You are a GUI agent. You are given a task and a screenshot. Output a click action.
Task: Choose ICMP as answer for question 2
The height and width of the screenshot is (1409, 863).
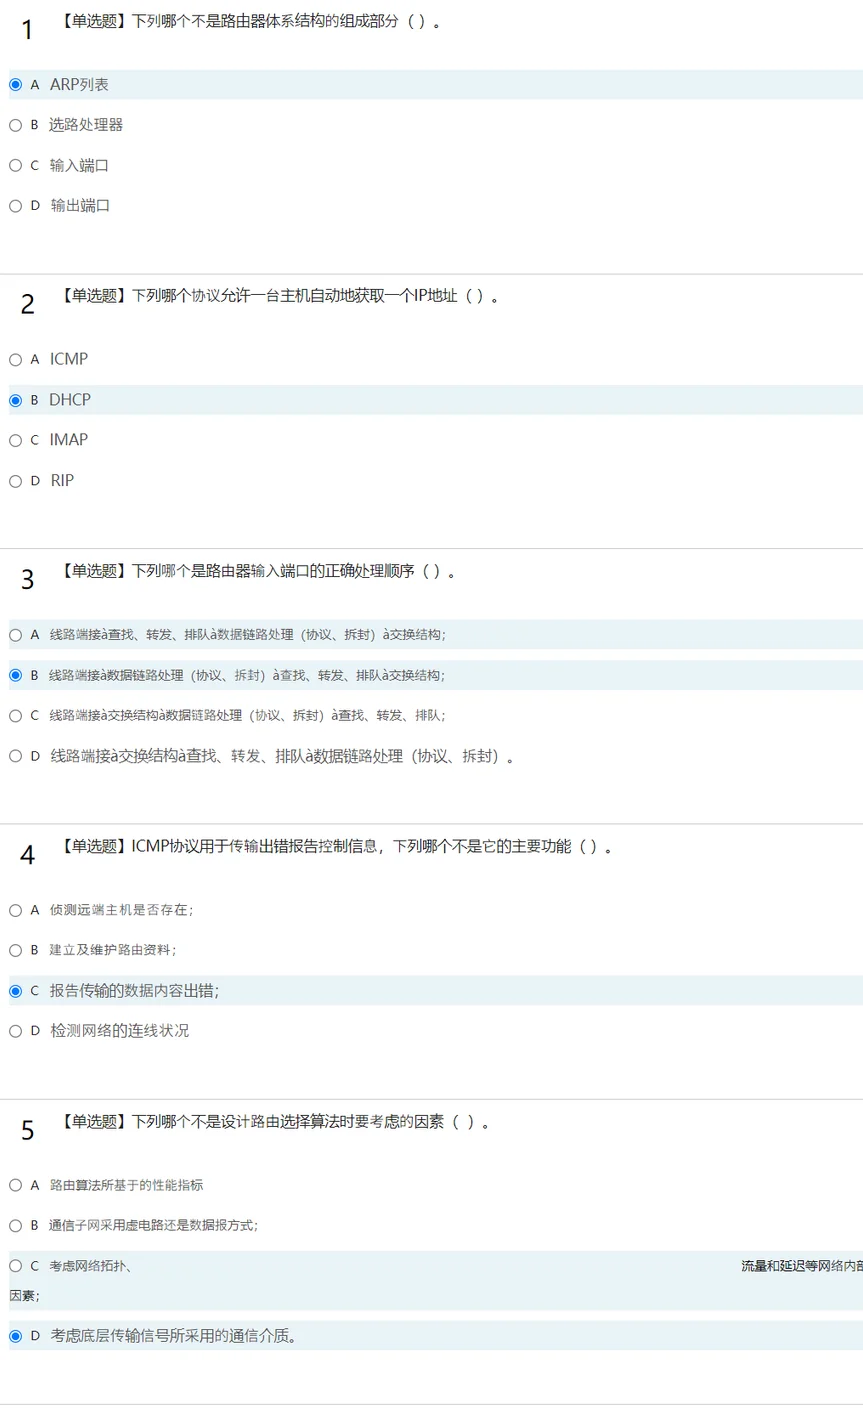[15, 360]
